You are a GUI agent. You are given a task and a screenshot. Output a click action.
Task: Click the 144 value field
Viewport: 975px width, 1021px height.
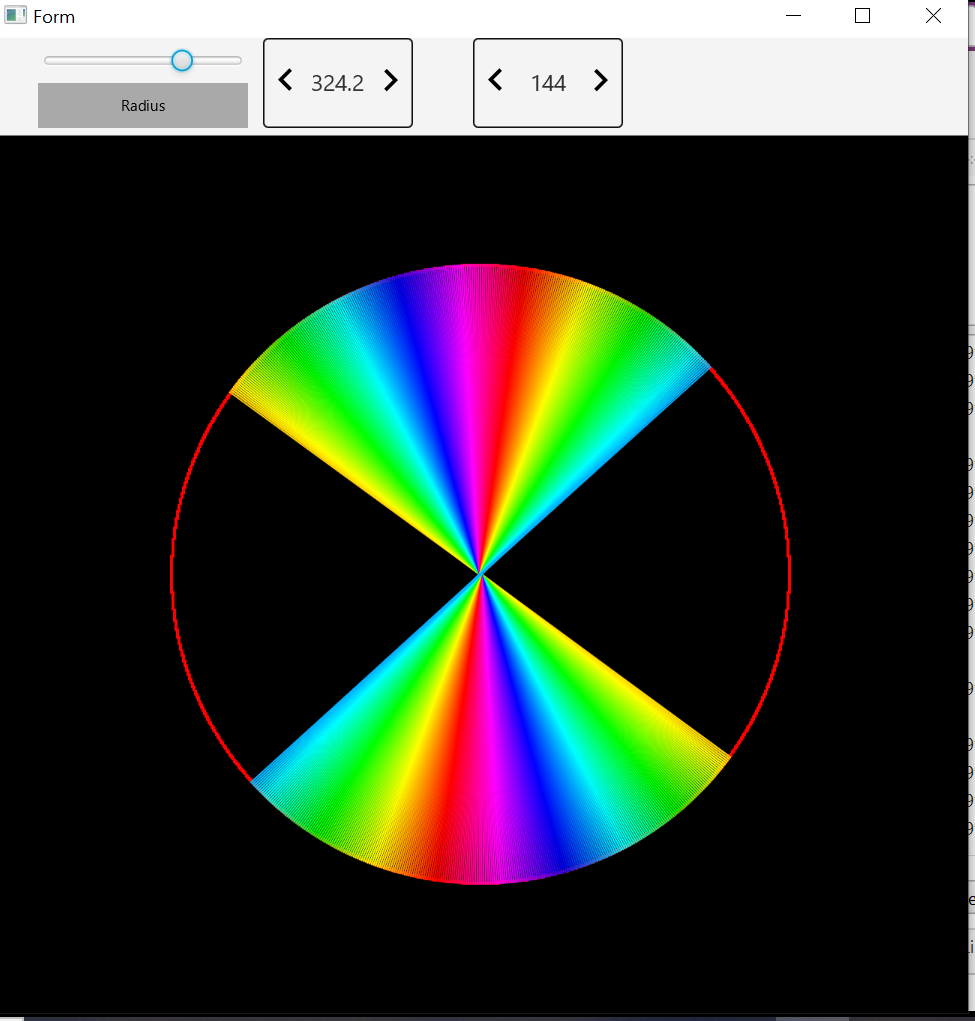[548, 83]
